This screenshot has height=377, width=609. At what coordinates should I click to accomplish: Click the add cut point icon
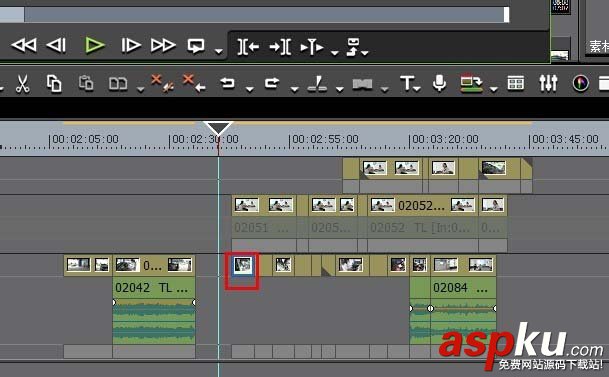(317, 83)
